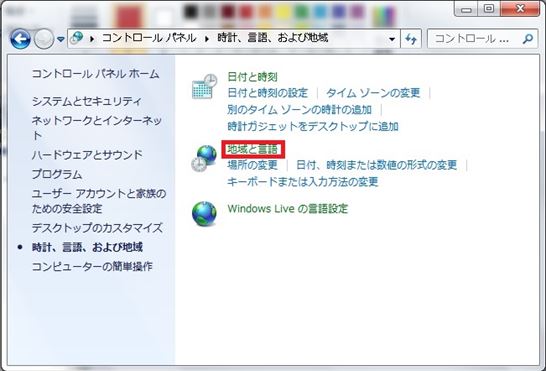Open ネットワークとインターネット category
Screen dimensions: 546x371
click(x=97, y=128)
